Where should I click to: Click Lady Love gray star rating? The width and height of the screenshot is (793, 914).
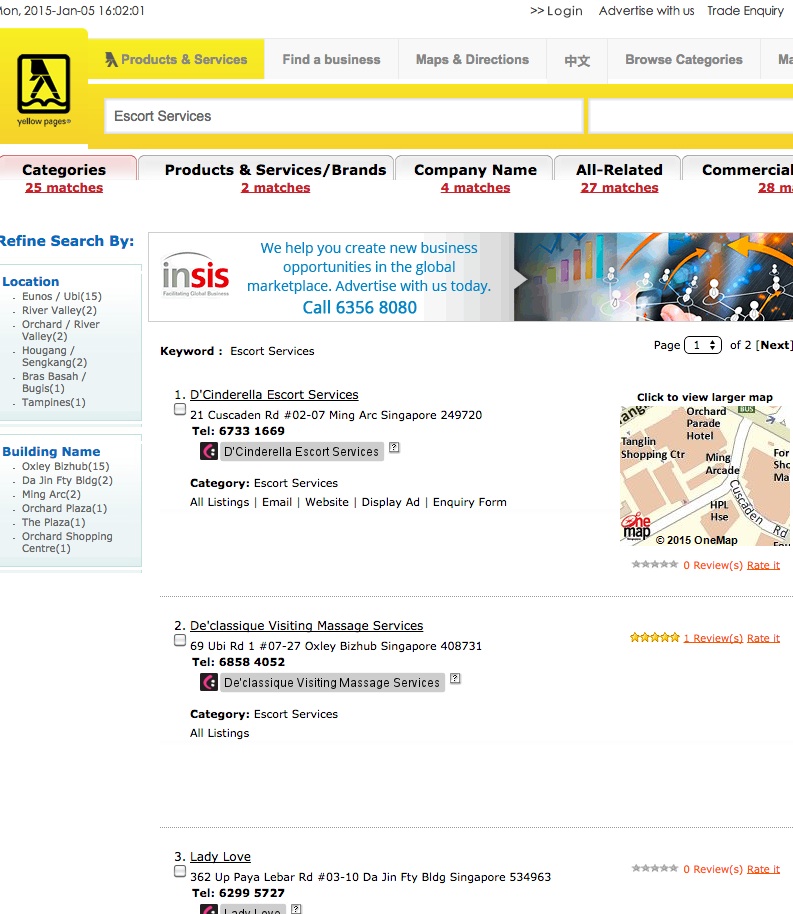pyautogui.click(x=655, y=869)
